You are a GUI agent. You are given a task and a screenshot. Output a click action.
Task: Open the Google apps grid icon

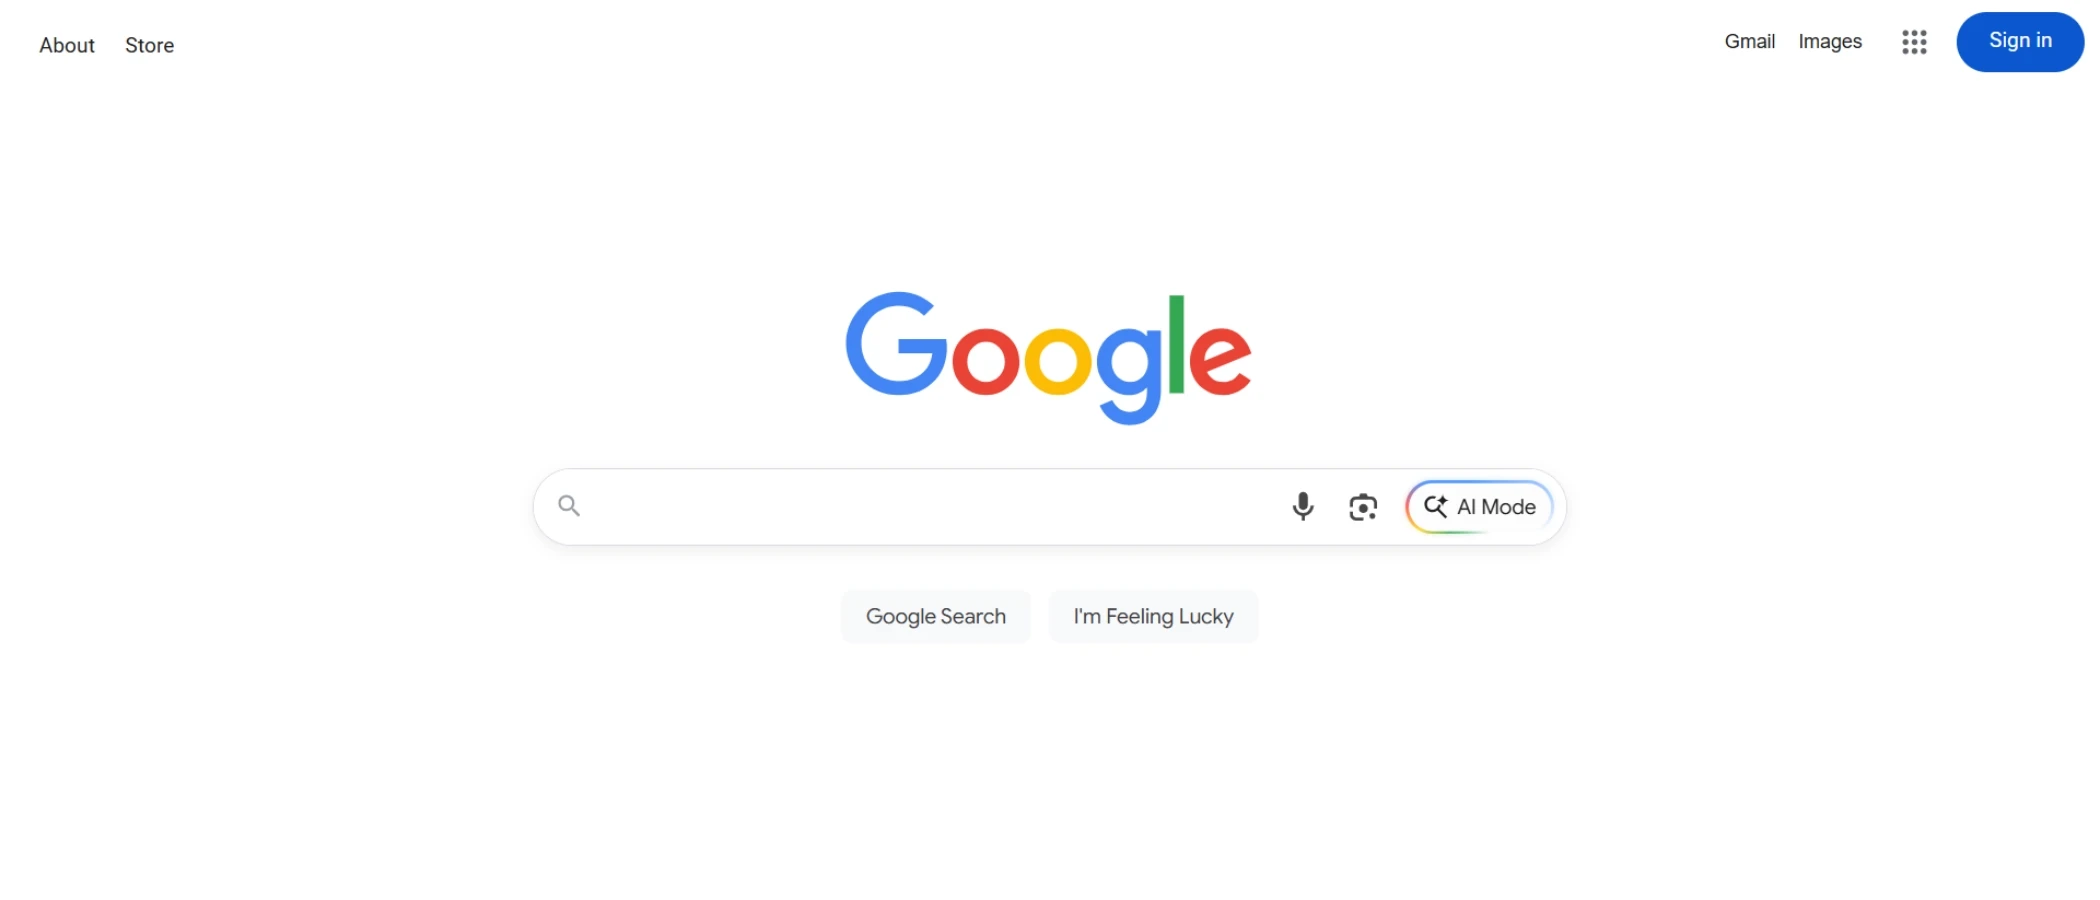1914,42
